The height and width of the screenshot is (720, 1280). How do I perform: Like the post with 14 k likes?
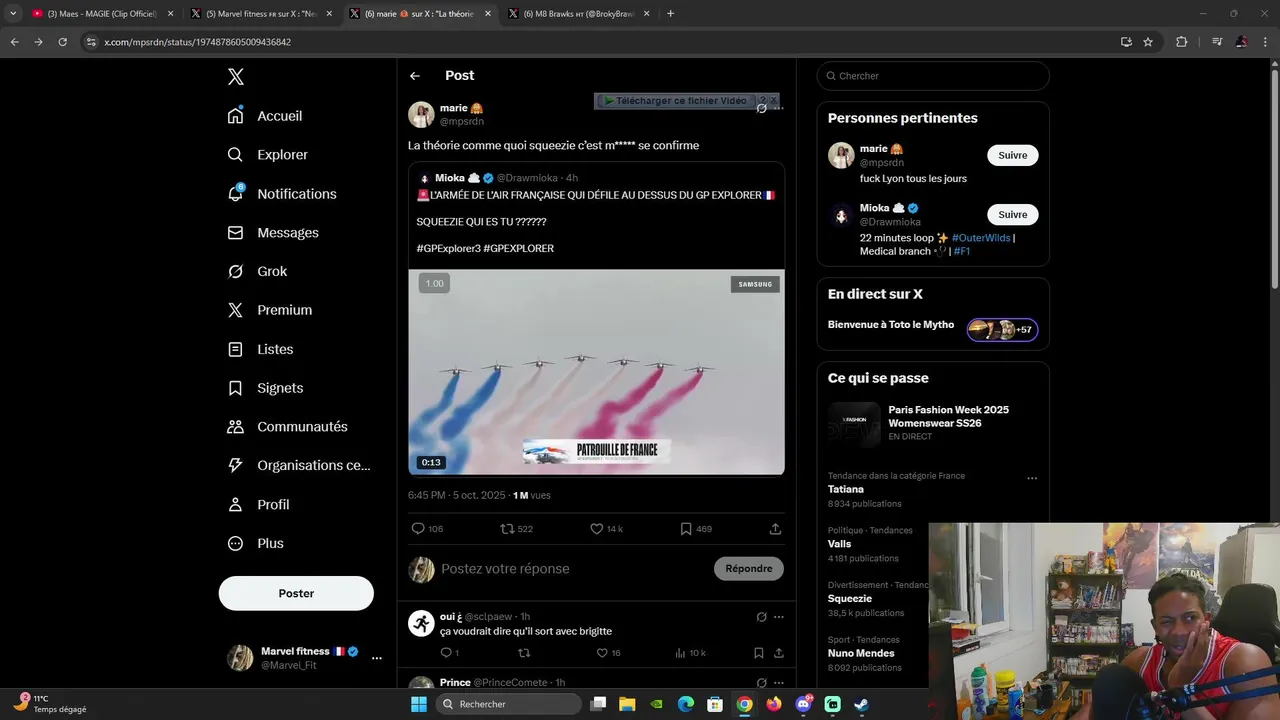tap(606, 529)
